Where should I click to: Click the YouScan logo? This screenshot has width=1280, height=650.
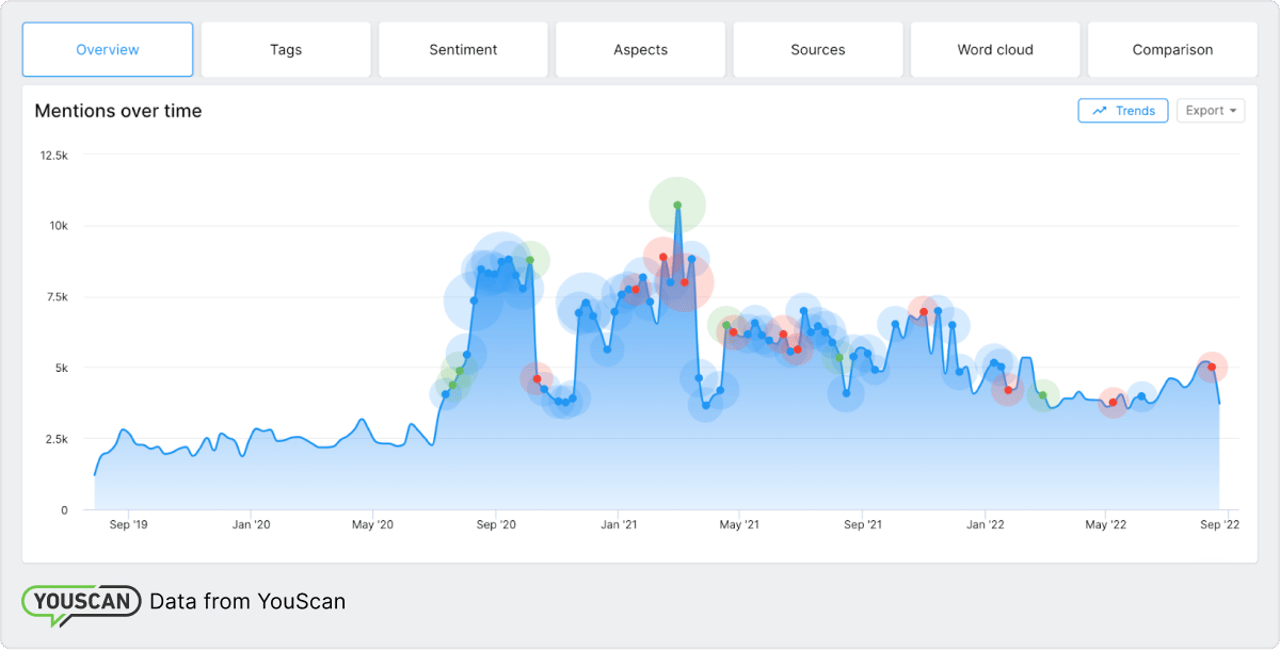(x=81, y=602)
